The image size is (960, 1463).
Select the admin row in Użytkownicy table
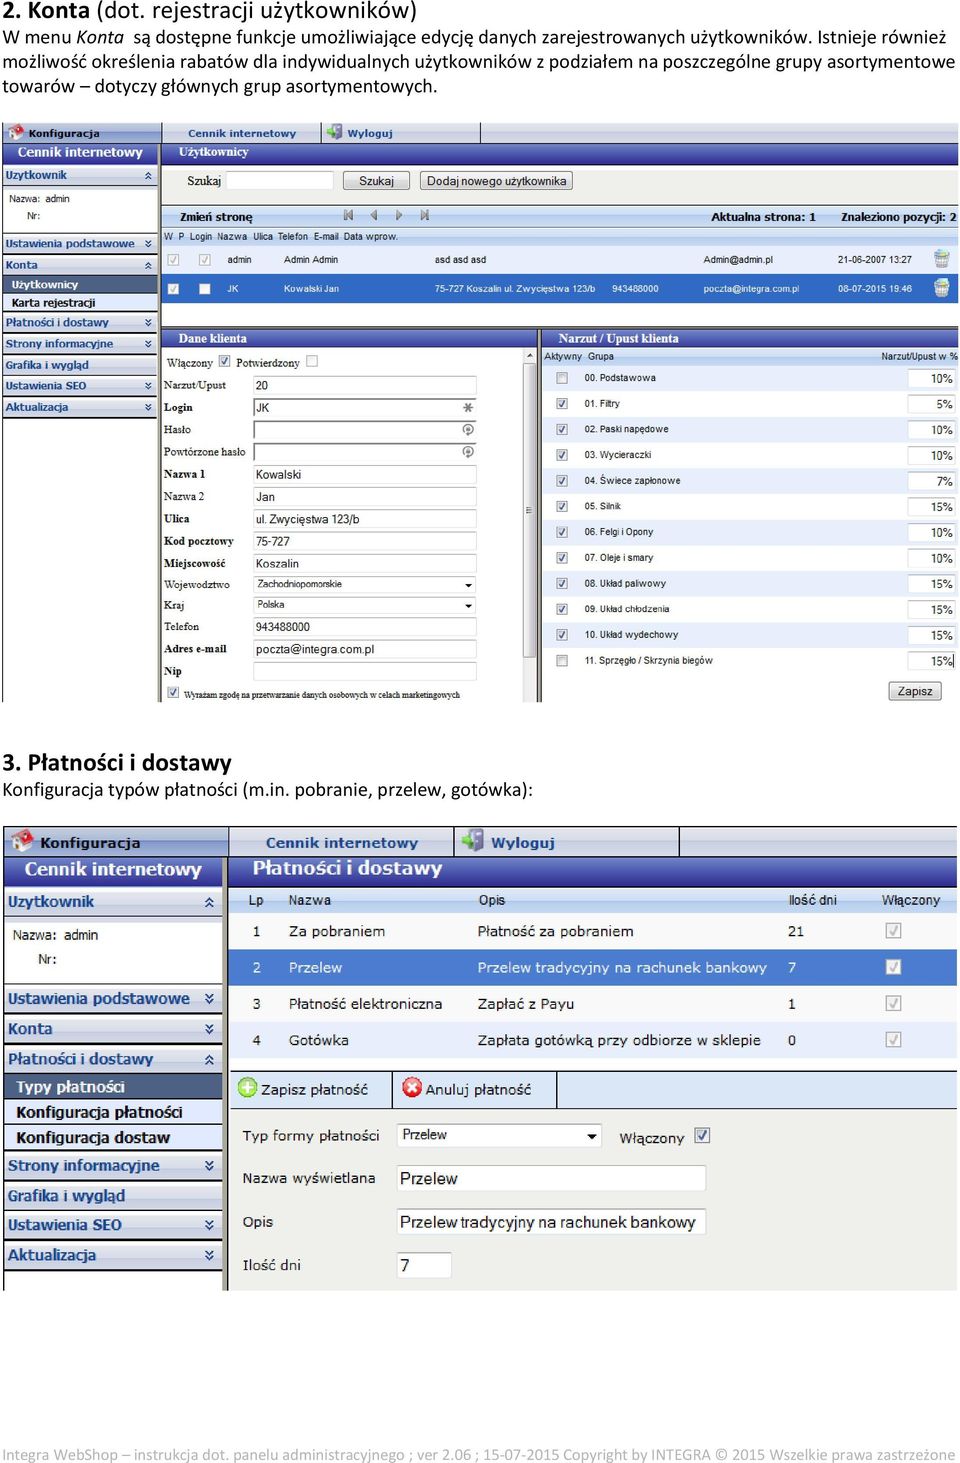pyautogui.click(x=559, y=259)
